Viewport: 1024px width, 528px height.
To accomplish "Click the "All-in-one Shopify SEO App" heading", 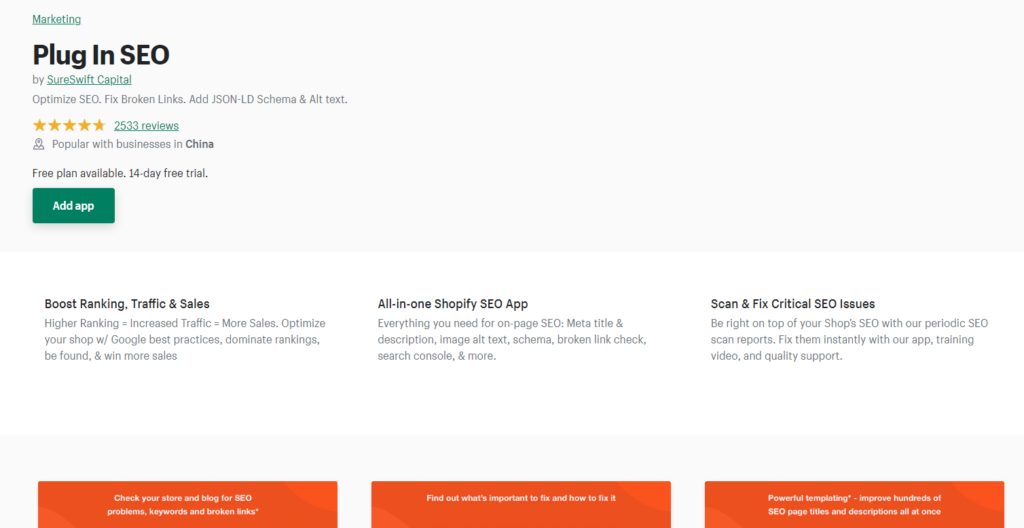I will [453, 304].
